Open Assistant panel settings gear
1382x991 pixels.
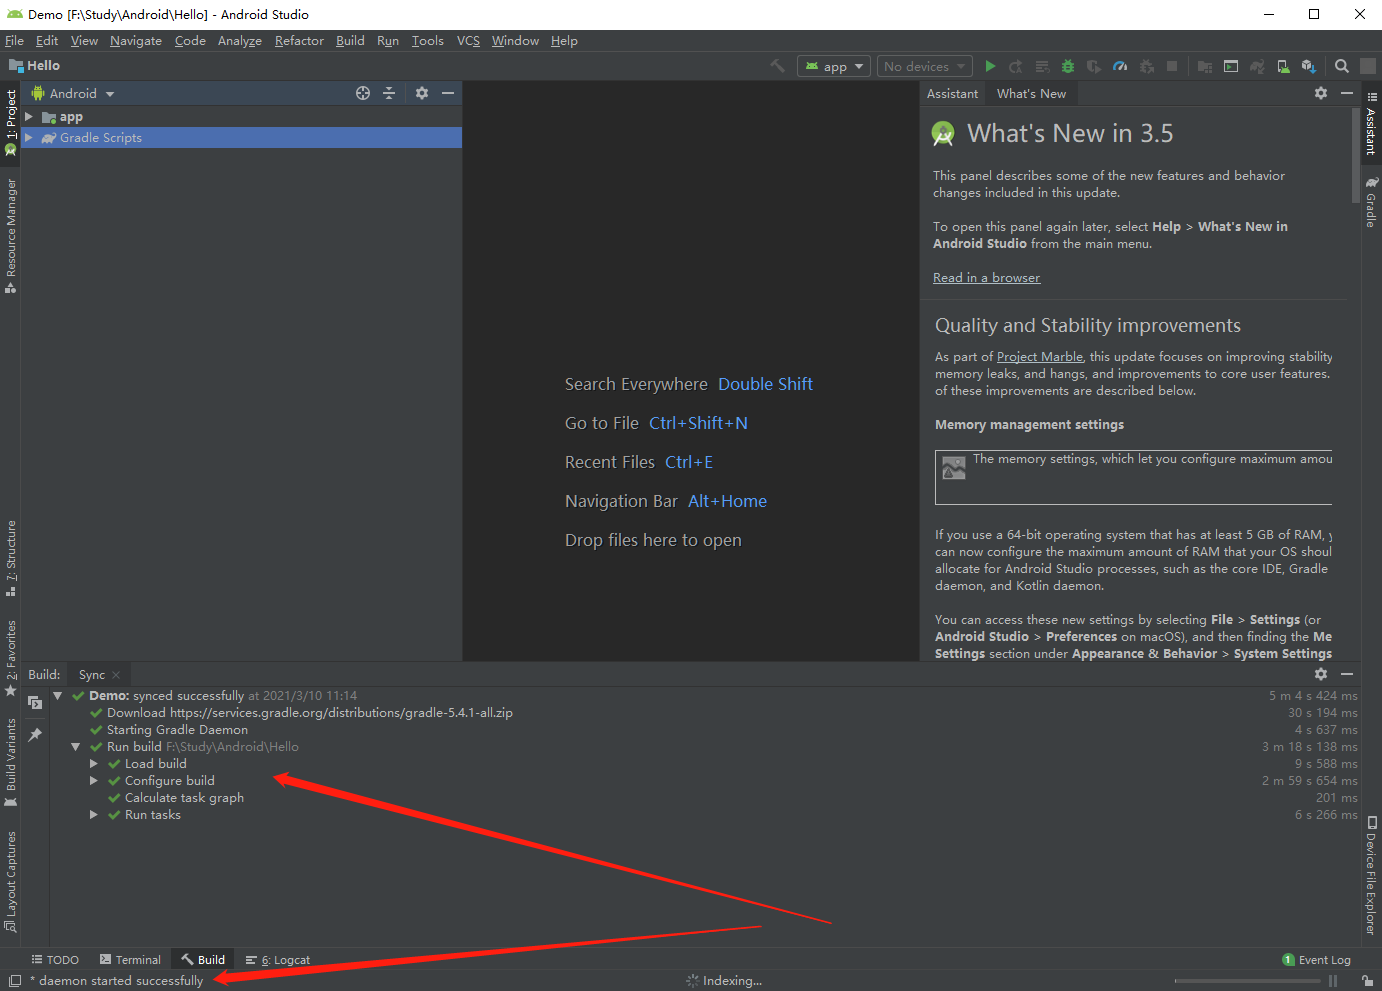pyautogui.click(x=1321, y=93)
